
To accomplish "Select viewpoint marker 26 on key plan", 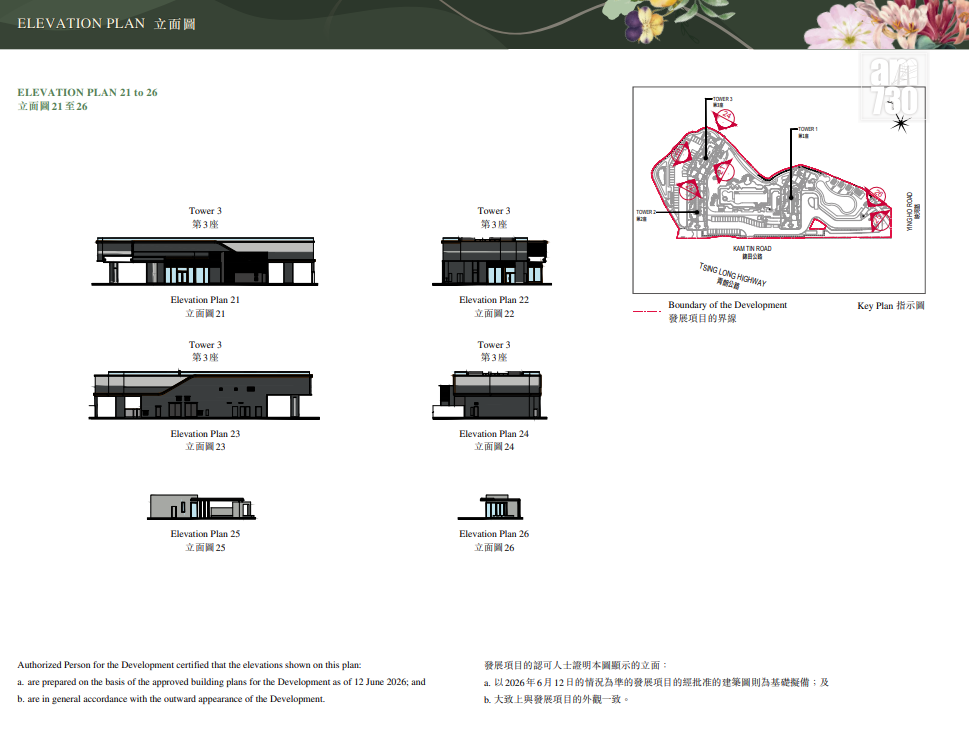I will [876, 197].
